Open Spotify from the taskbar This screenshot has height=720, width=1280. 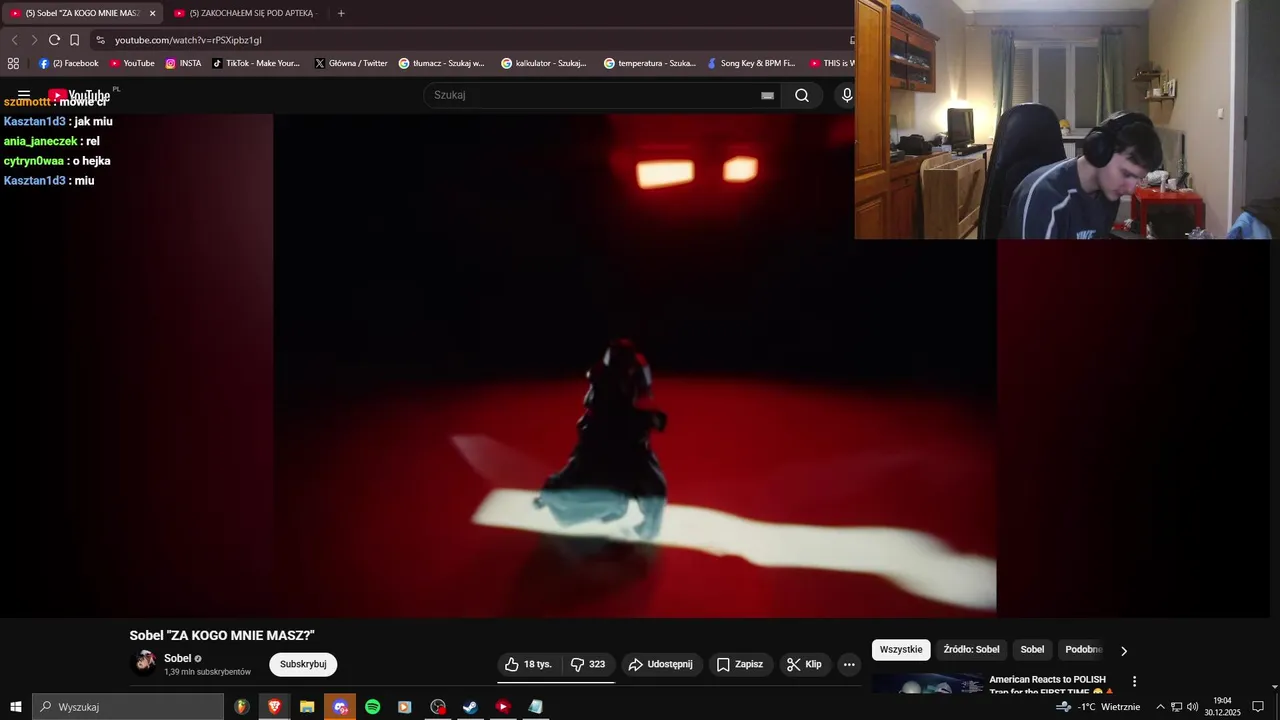pyautogui.click(x=372, y=707)
